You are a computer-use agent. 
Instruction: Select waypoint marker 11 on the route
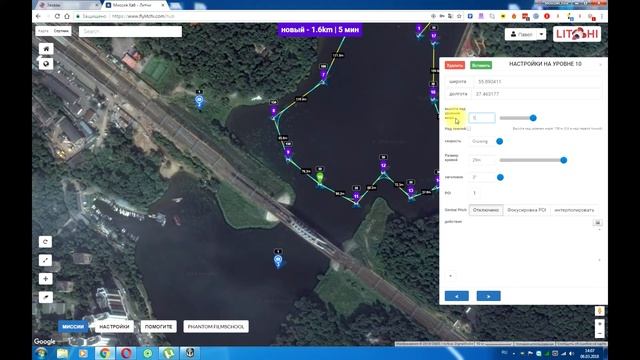(356, 197)
